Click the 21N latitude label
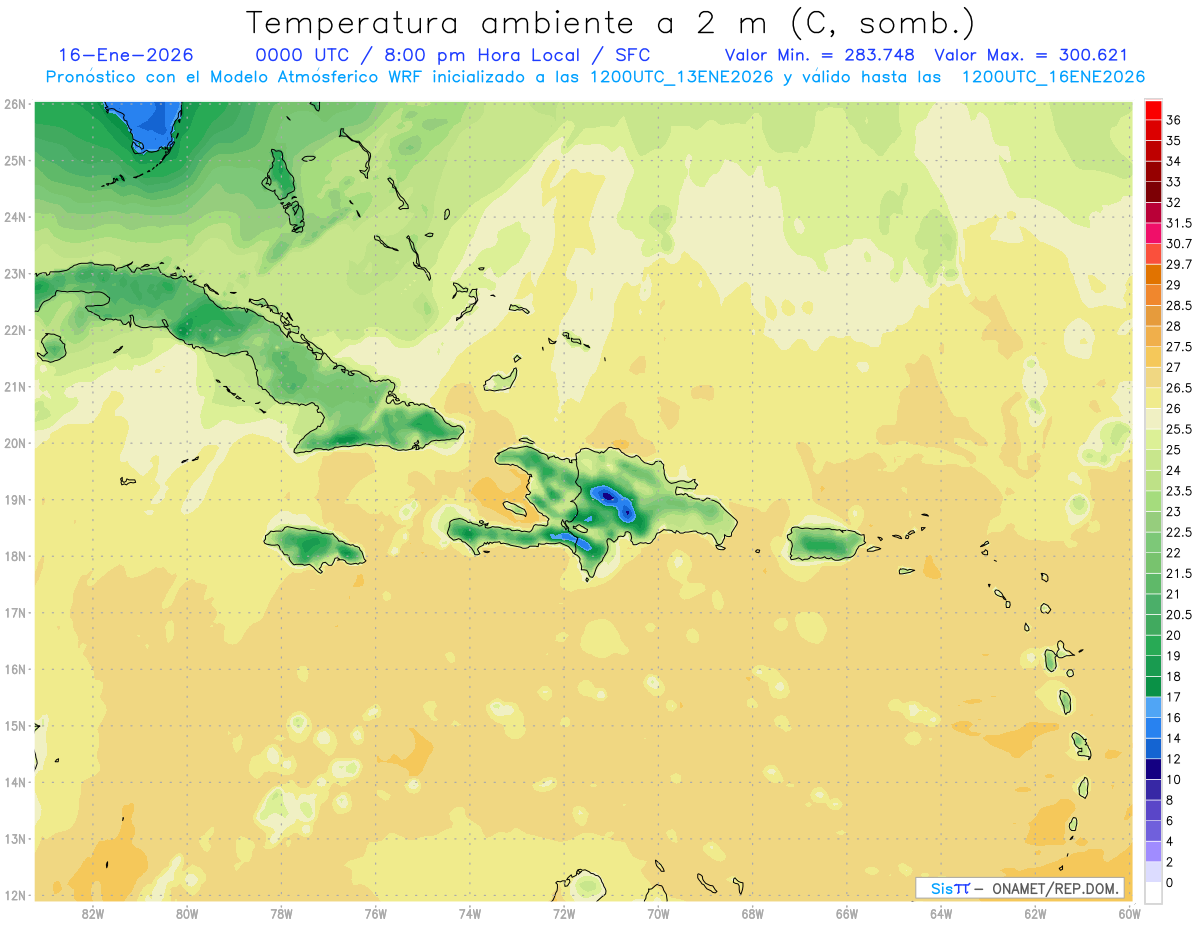Image resolution: width=1200 pixels, height=927 pixels. [x=14, y=386]
